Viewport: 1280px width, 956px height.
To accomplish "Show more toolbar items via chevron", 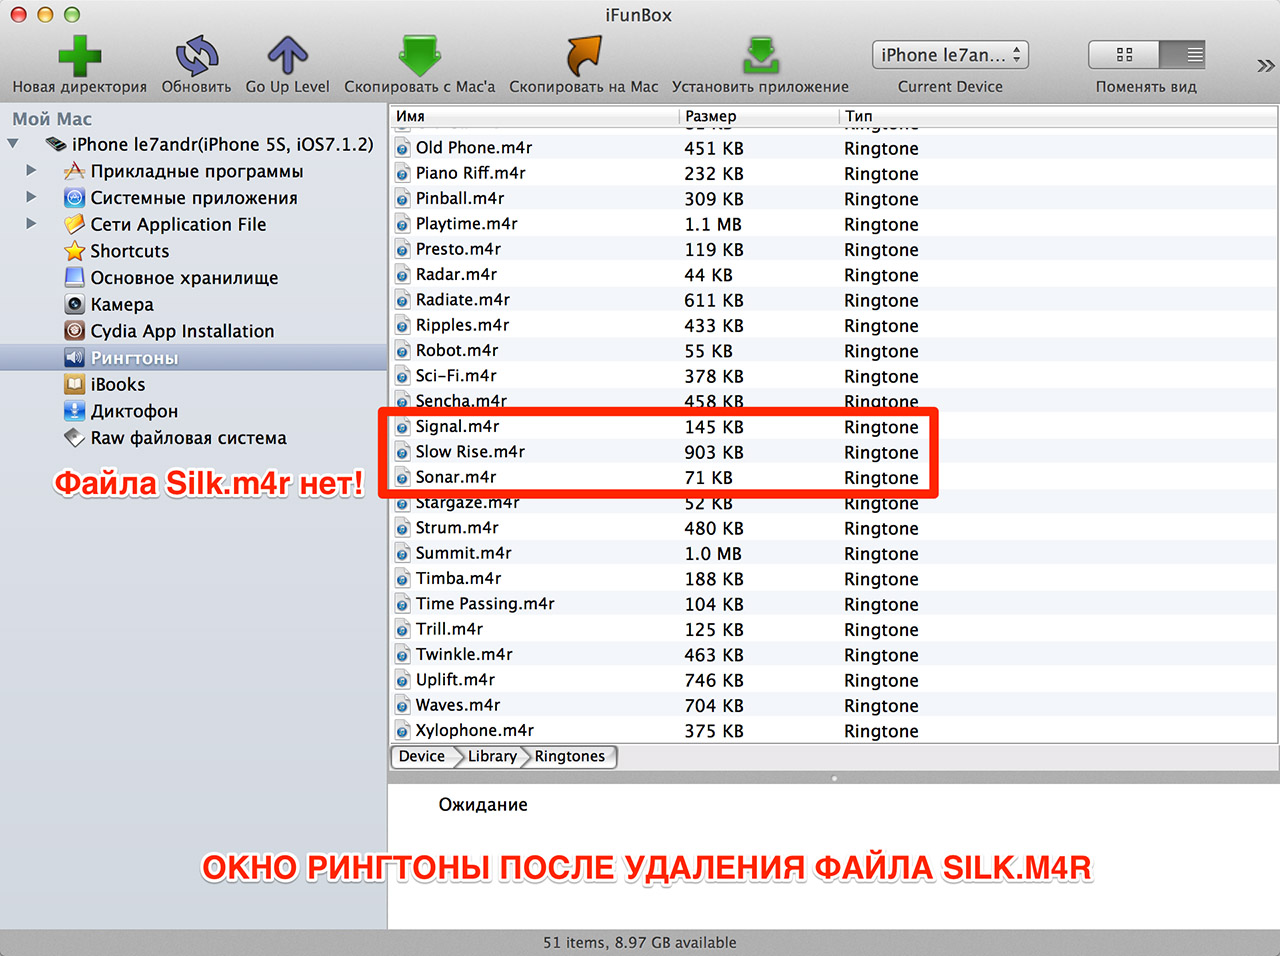I will tap(1265, 66).
